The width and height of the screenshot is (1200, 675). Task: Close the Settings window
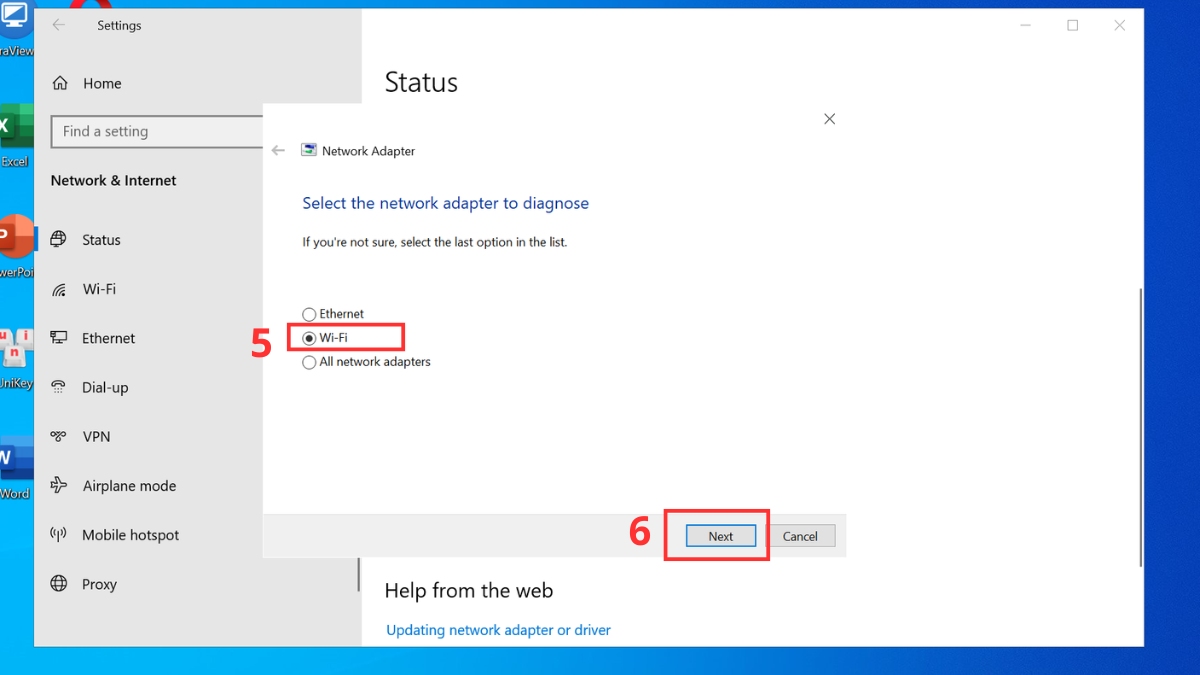click(x=1120, y=26)
